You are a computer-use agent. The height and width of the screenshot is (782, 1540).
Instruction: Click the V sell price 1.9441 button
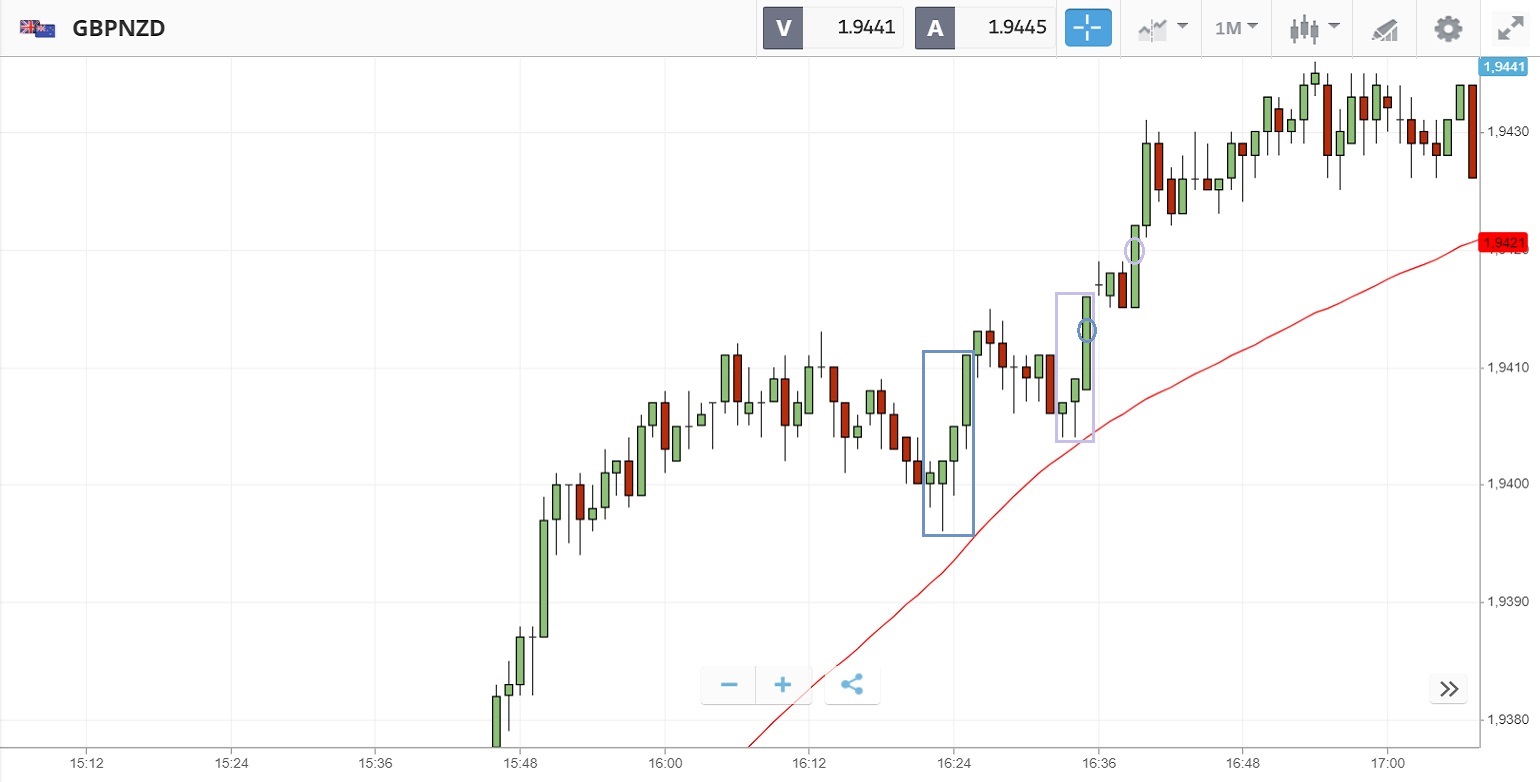(x=833, y=28)
